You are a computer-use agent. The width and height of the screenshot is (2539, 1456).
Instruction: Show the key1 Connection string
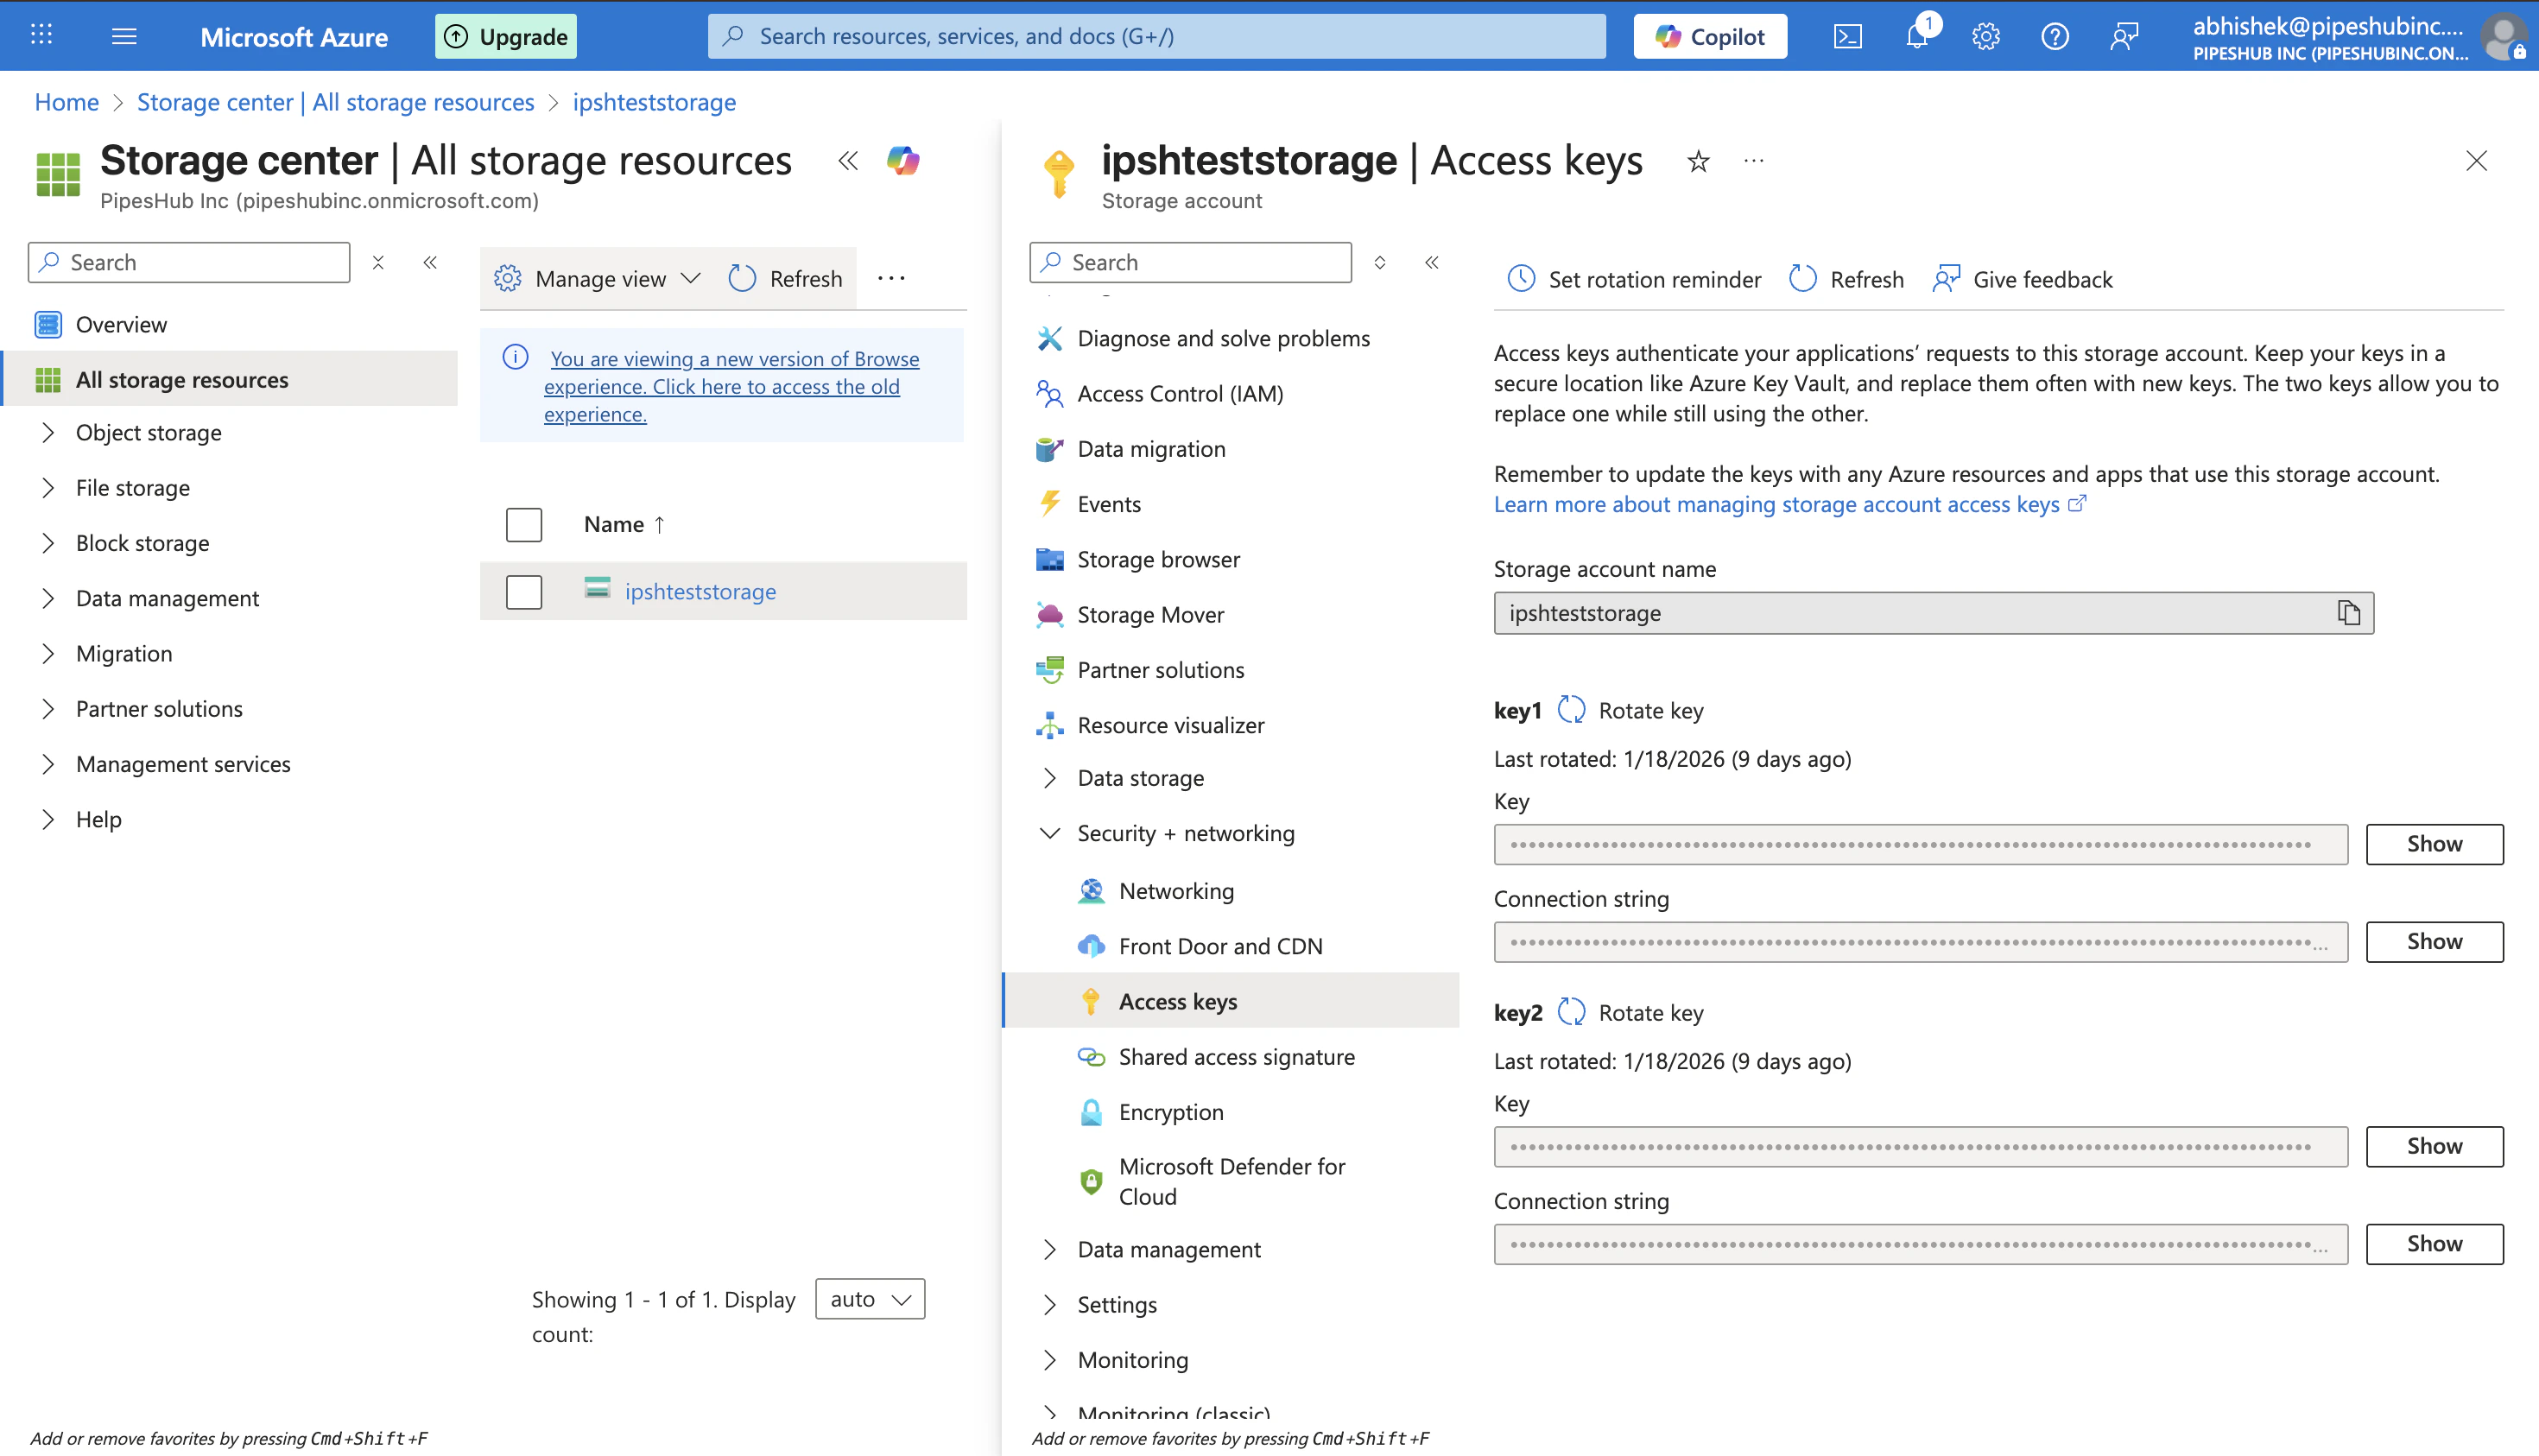[2434, 941]
